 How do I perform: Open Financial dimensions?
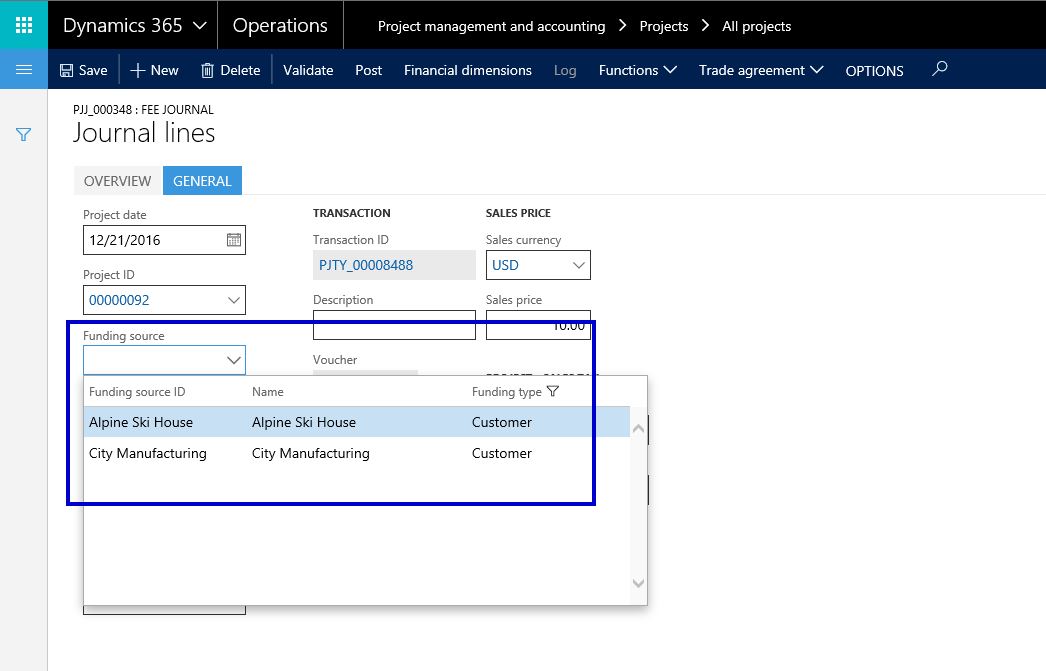point(467,70)
